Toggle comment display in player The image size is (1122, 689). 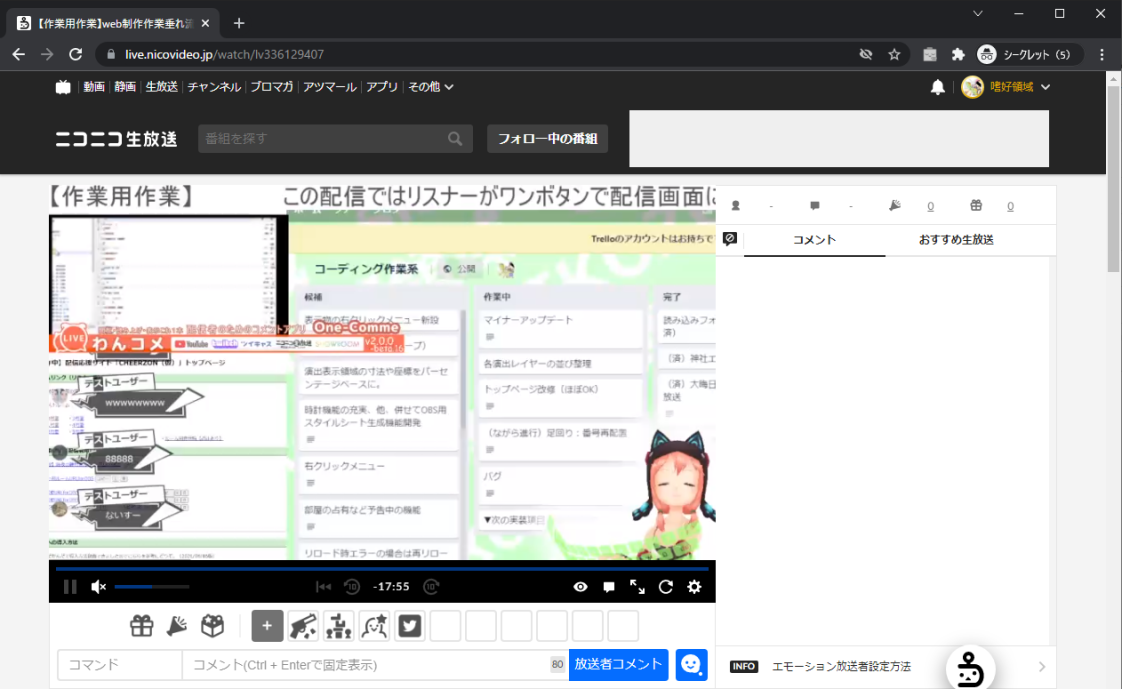click(608, 587)
